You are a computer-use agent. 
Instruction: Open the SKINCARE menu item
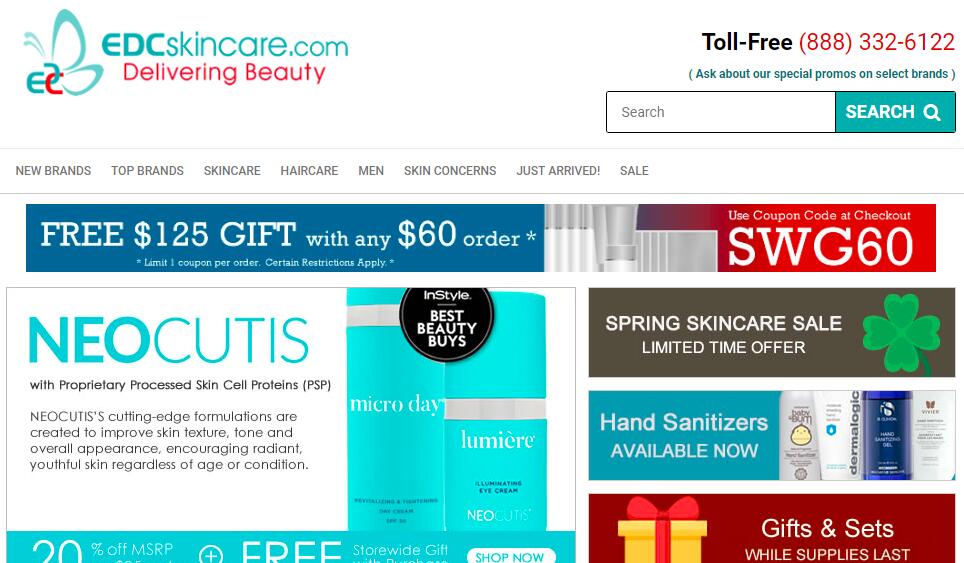(232, 171)
